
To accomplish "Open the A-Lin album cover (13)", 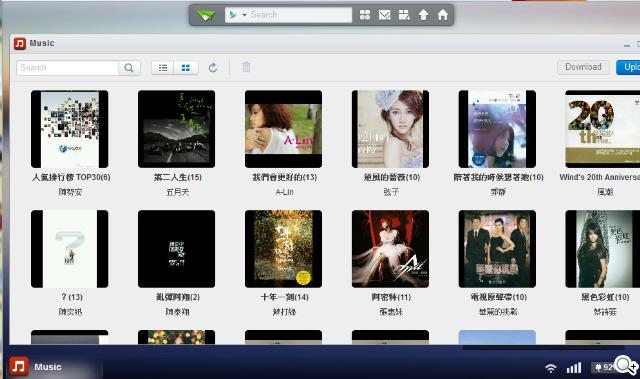I will [284, 129].
